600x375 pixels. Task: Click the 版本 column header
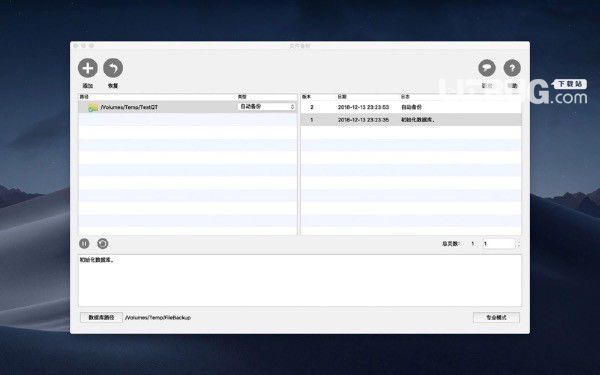click(306, 97)
